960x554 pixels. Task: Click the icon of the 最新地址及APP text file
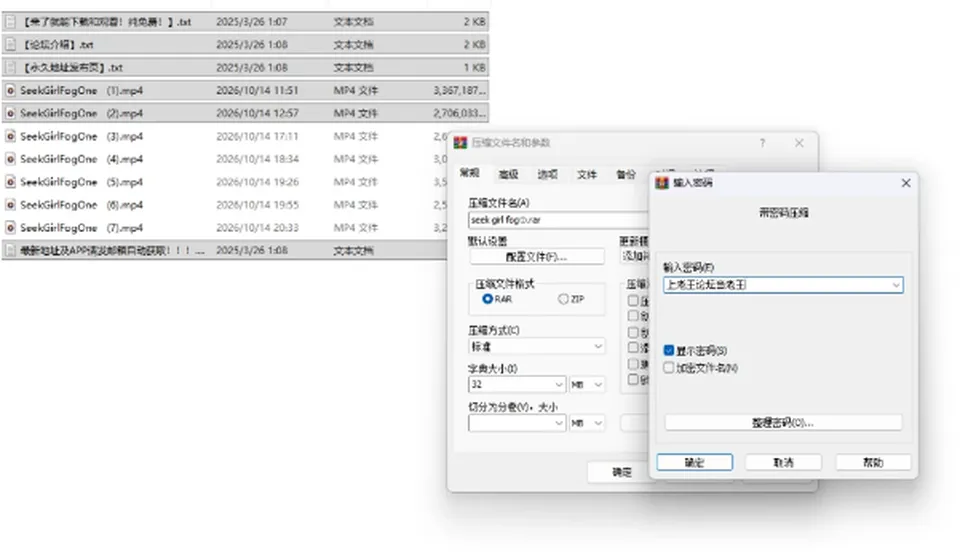click(10, 250)
